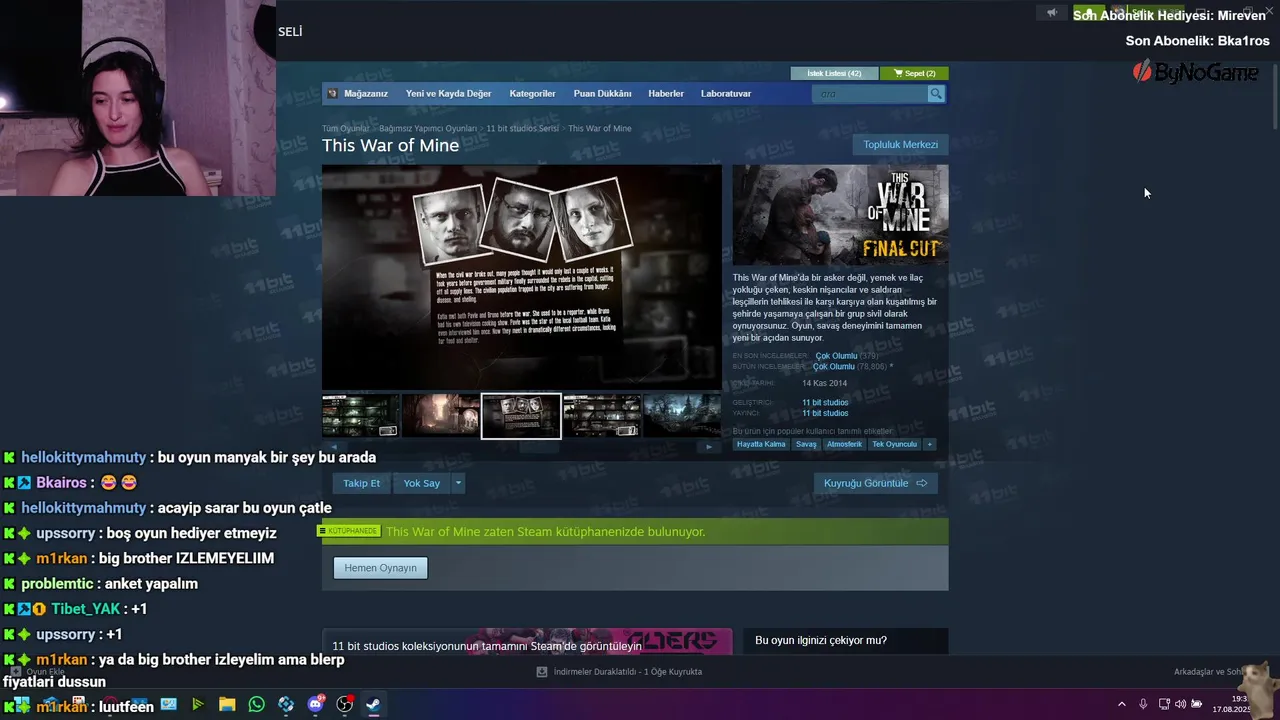Click the This War of Mine Final Cut header image

coord(840,215)
